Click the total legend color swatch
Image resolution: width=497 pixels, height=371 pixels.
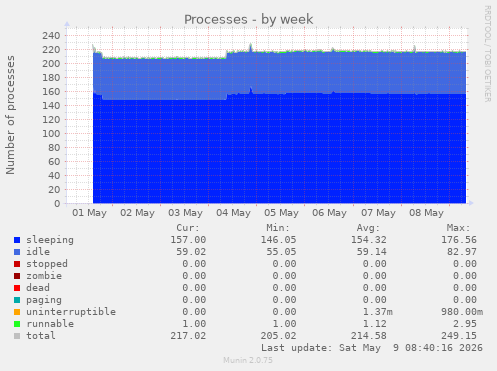[x=17, y=336]
